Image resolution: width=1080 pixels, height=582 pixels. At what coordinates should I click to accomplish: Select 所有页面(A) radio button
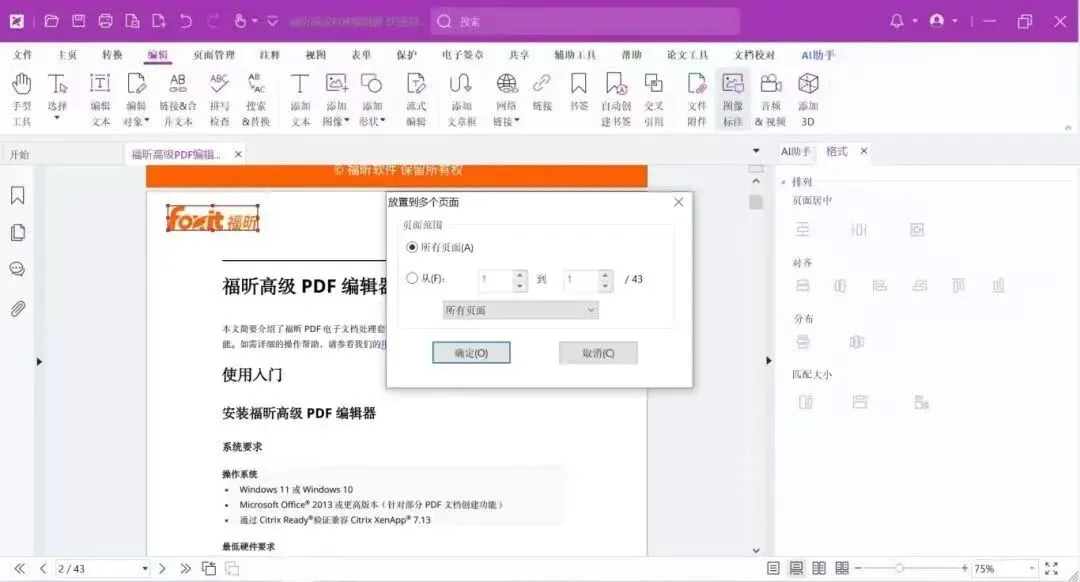[412, 247]
